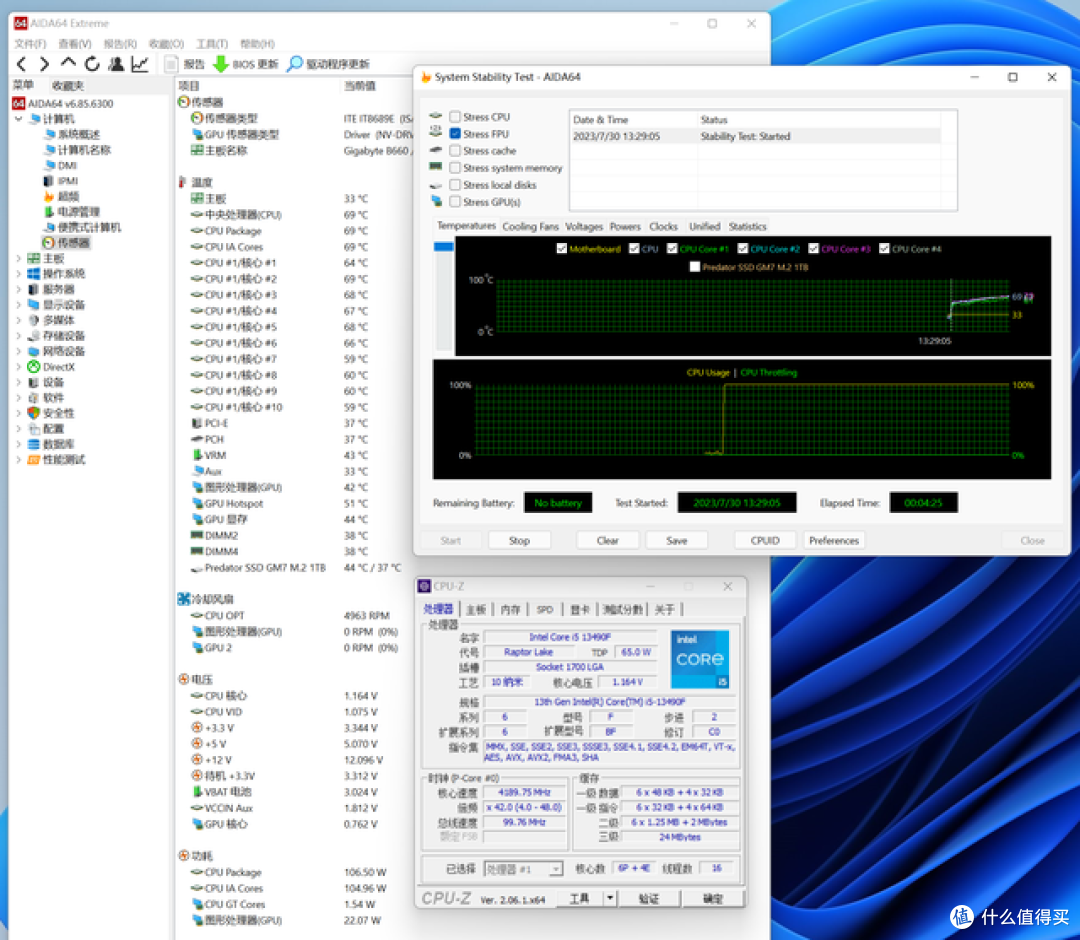Image resolution: width=1080 pixels, height=940 pixels.
Task: Click the CPU Package 106.50 W row
Action: (x=288, y=872)
